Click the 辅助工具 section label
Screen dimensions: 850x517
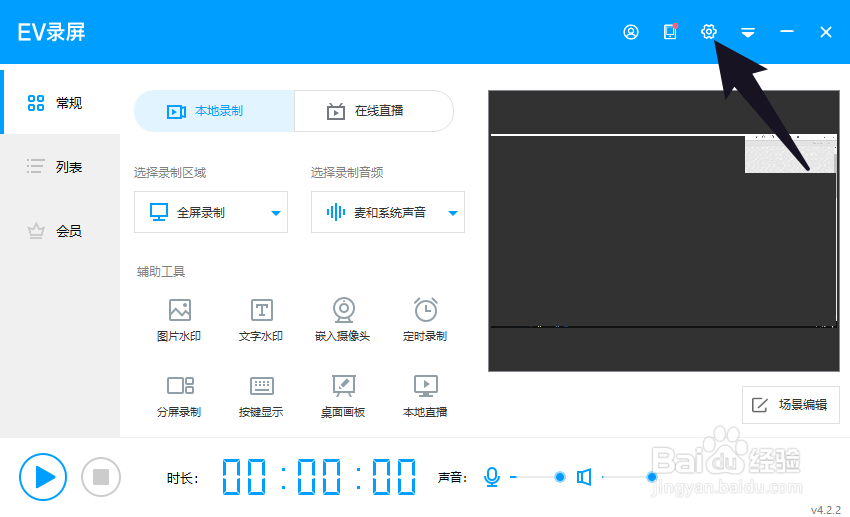pos(160,272)
